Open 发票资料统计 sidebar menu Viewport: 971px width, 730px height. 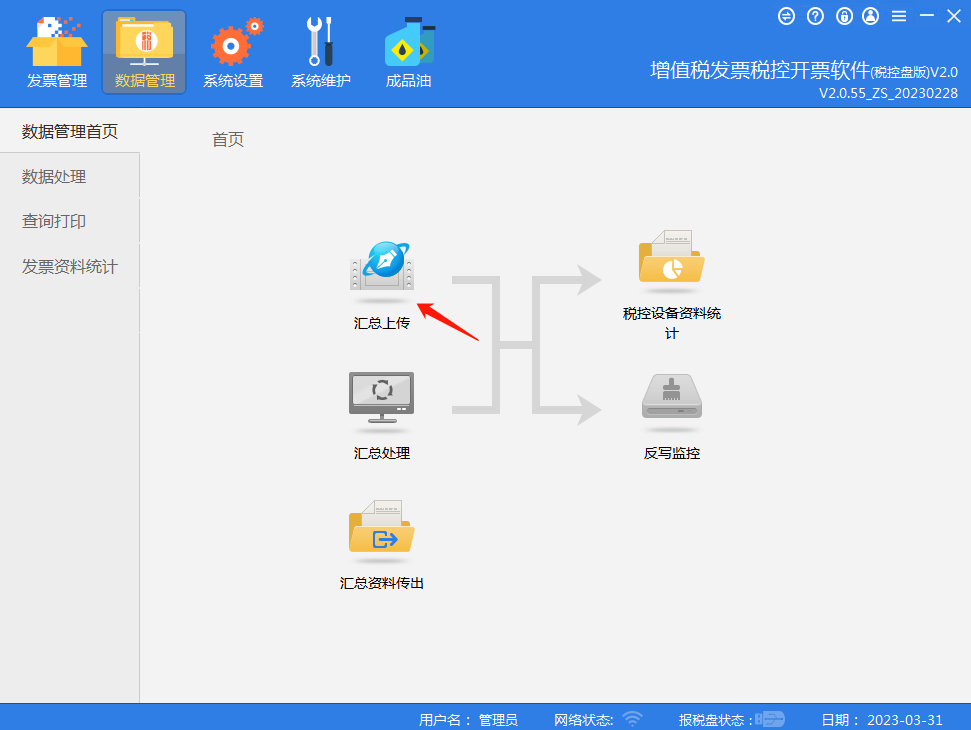(x=70, y=266)
